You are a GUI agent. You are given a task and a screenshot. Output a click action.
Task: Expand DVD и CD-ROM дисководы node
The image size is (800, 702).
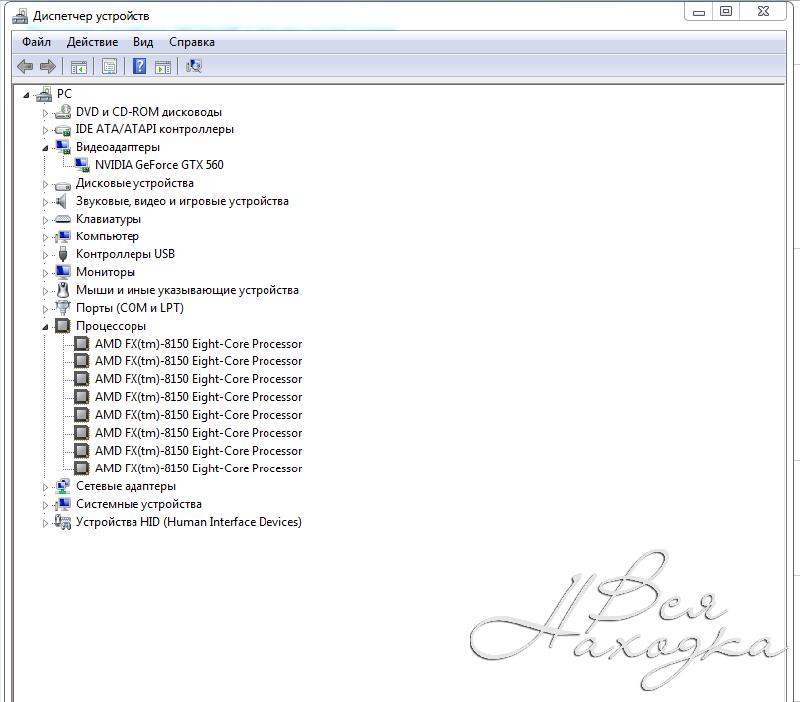click(45, 112)
